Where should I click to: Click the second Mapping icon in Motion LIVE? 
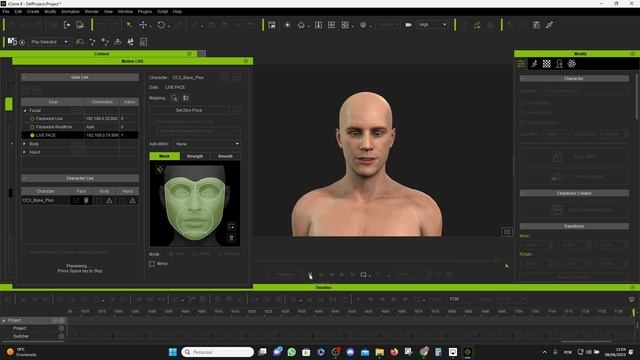click(186, 98)
